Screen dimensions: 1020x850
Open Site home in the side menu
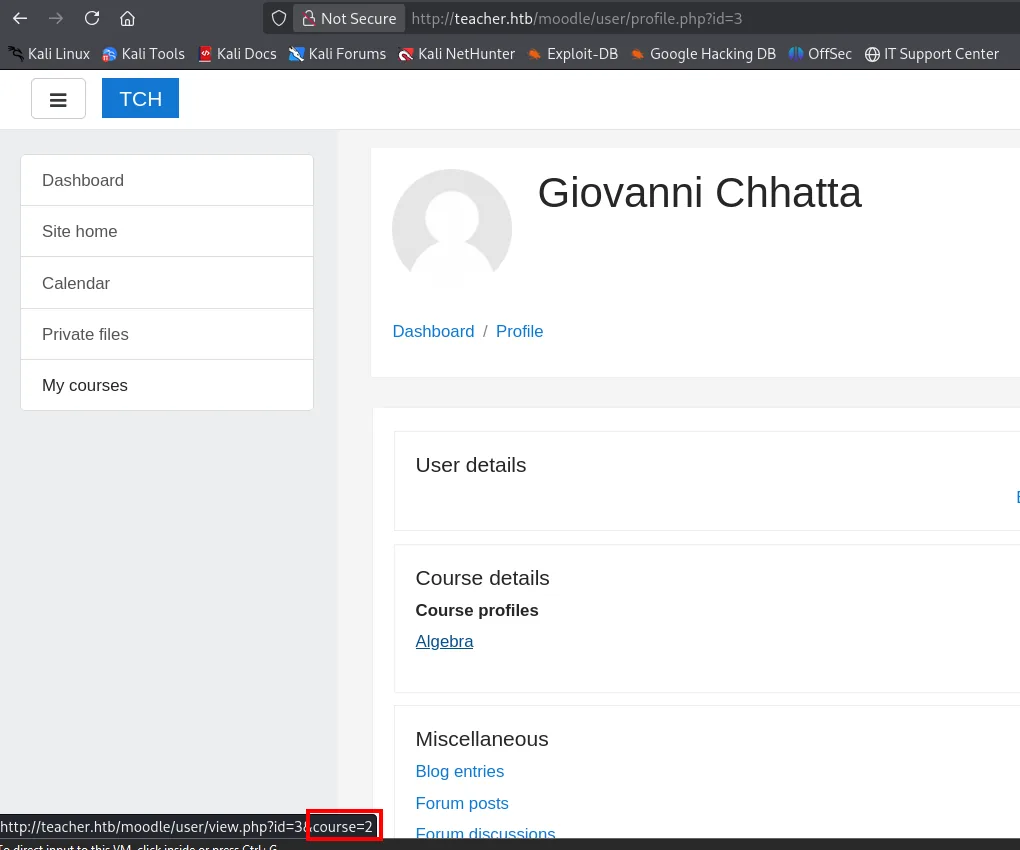[167, 232]
